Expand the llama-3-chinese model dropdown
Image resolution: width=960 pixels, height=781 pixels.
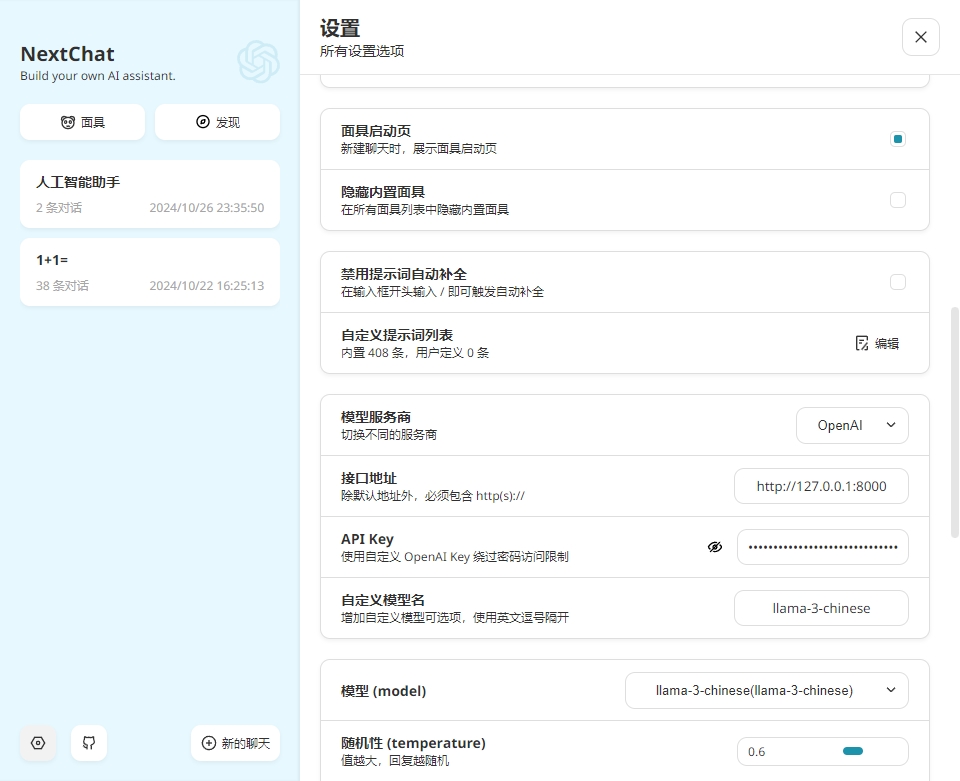(766, 690)
